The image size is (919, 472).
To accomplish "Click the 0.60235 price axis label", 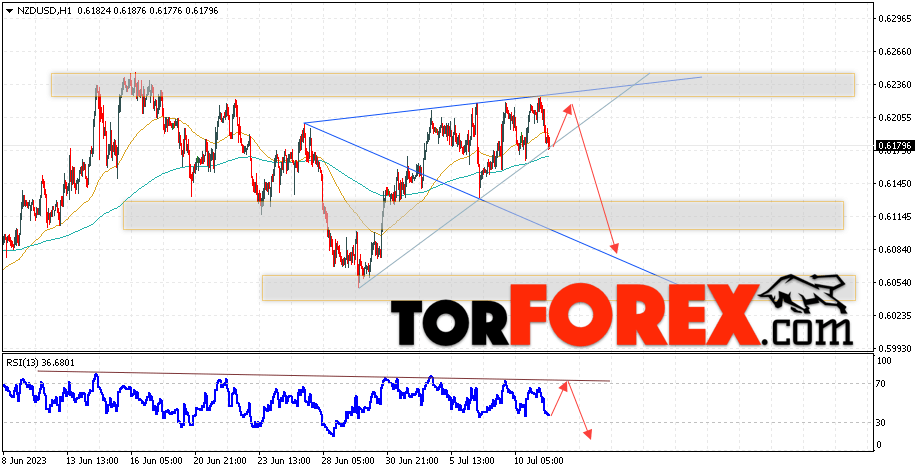I will [894, 315].
